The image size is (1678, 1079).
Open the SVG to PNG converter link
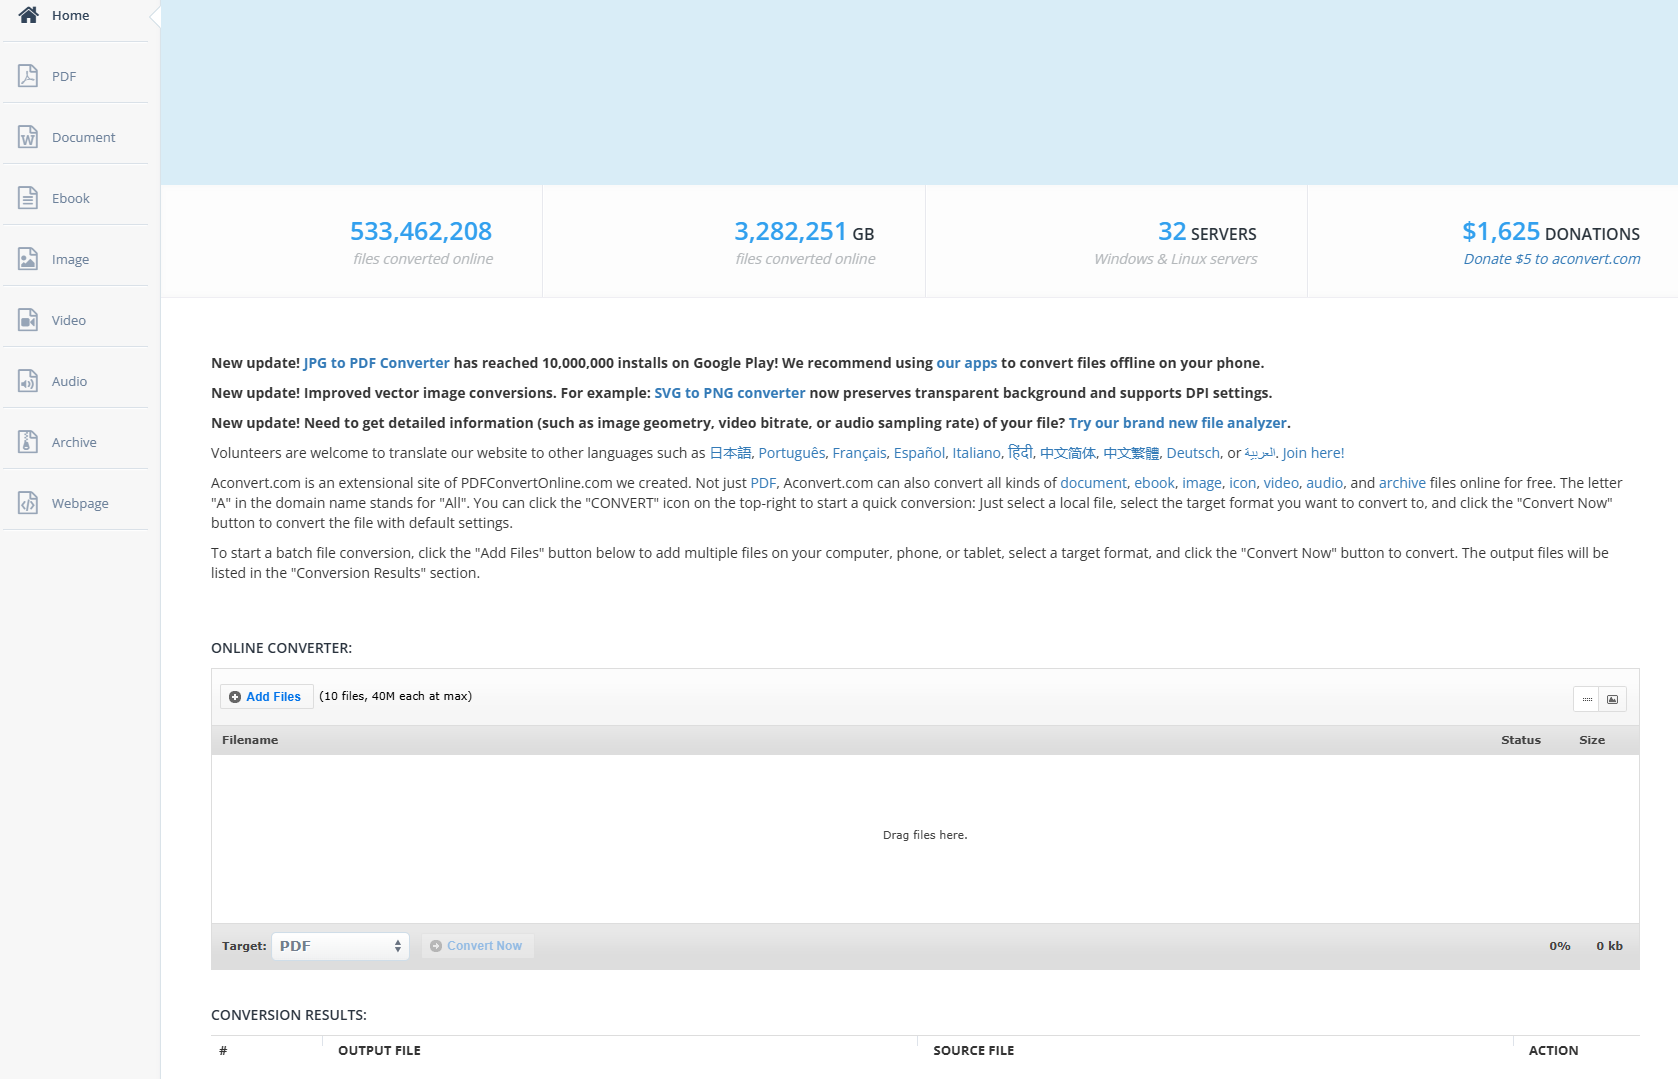point(730,393)
